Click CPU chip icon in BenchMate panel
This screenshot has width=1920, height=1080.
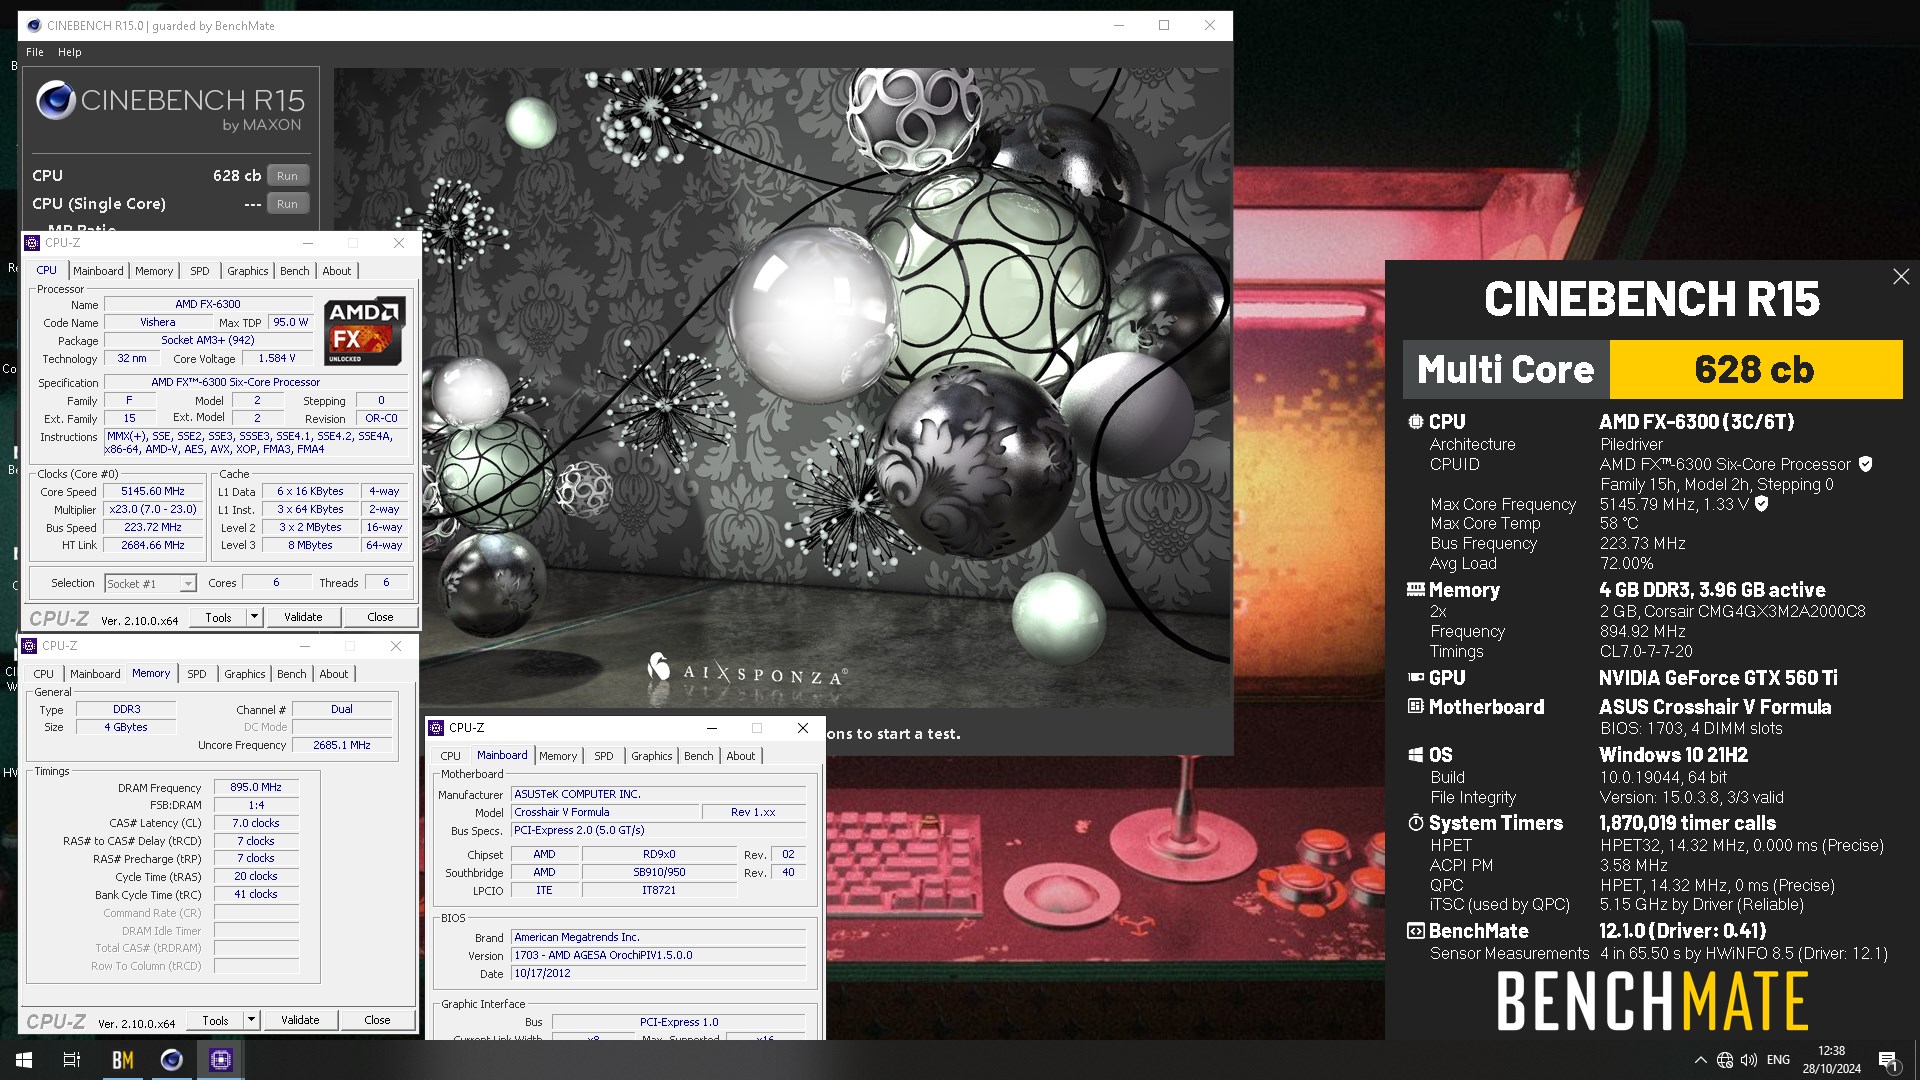point(1416,422)
